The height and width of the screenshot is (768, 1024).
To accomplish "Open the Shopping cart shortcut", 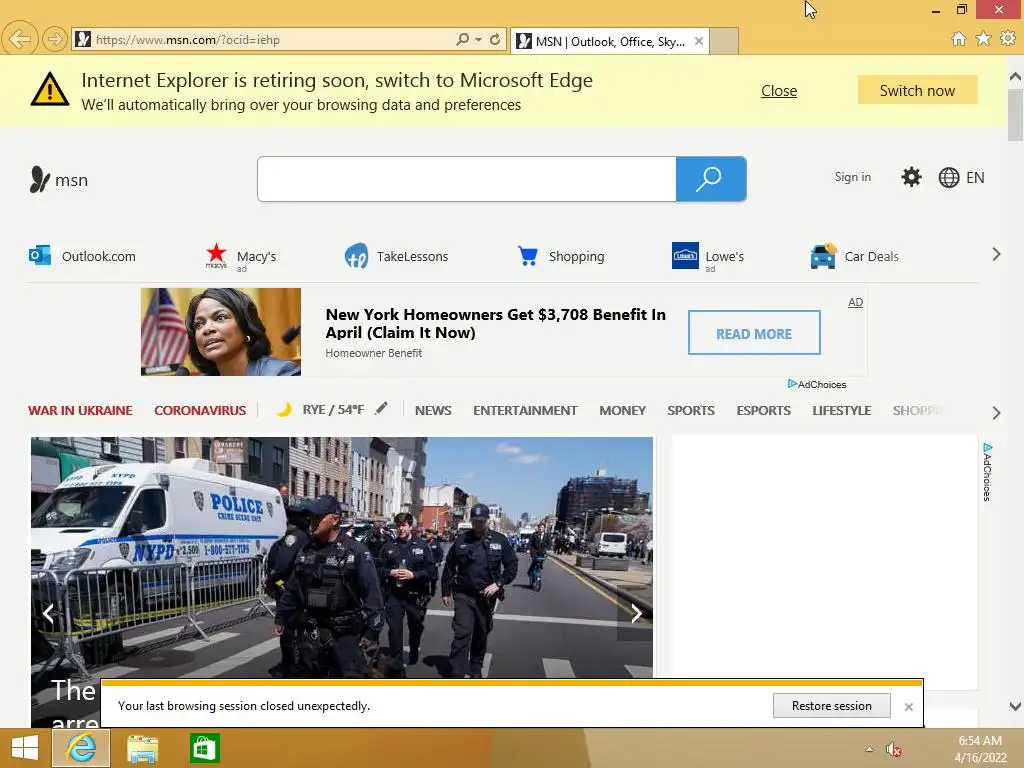I will [528, 255].
